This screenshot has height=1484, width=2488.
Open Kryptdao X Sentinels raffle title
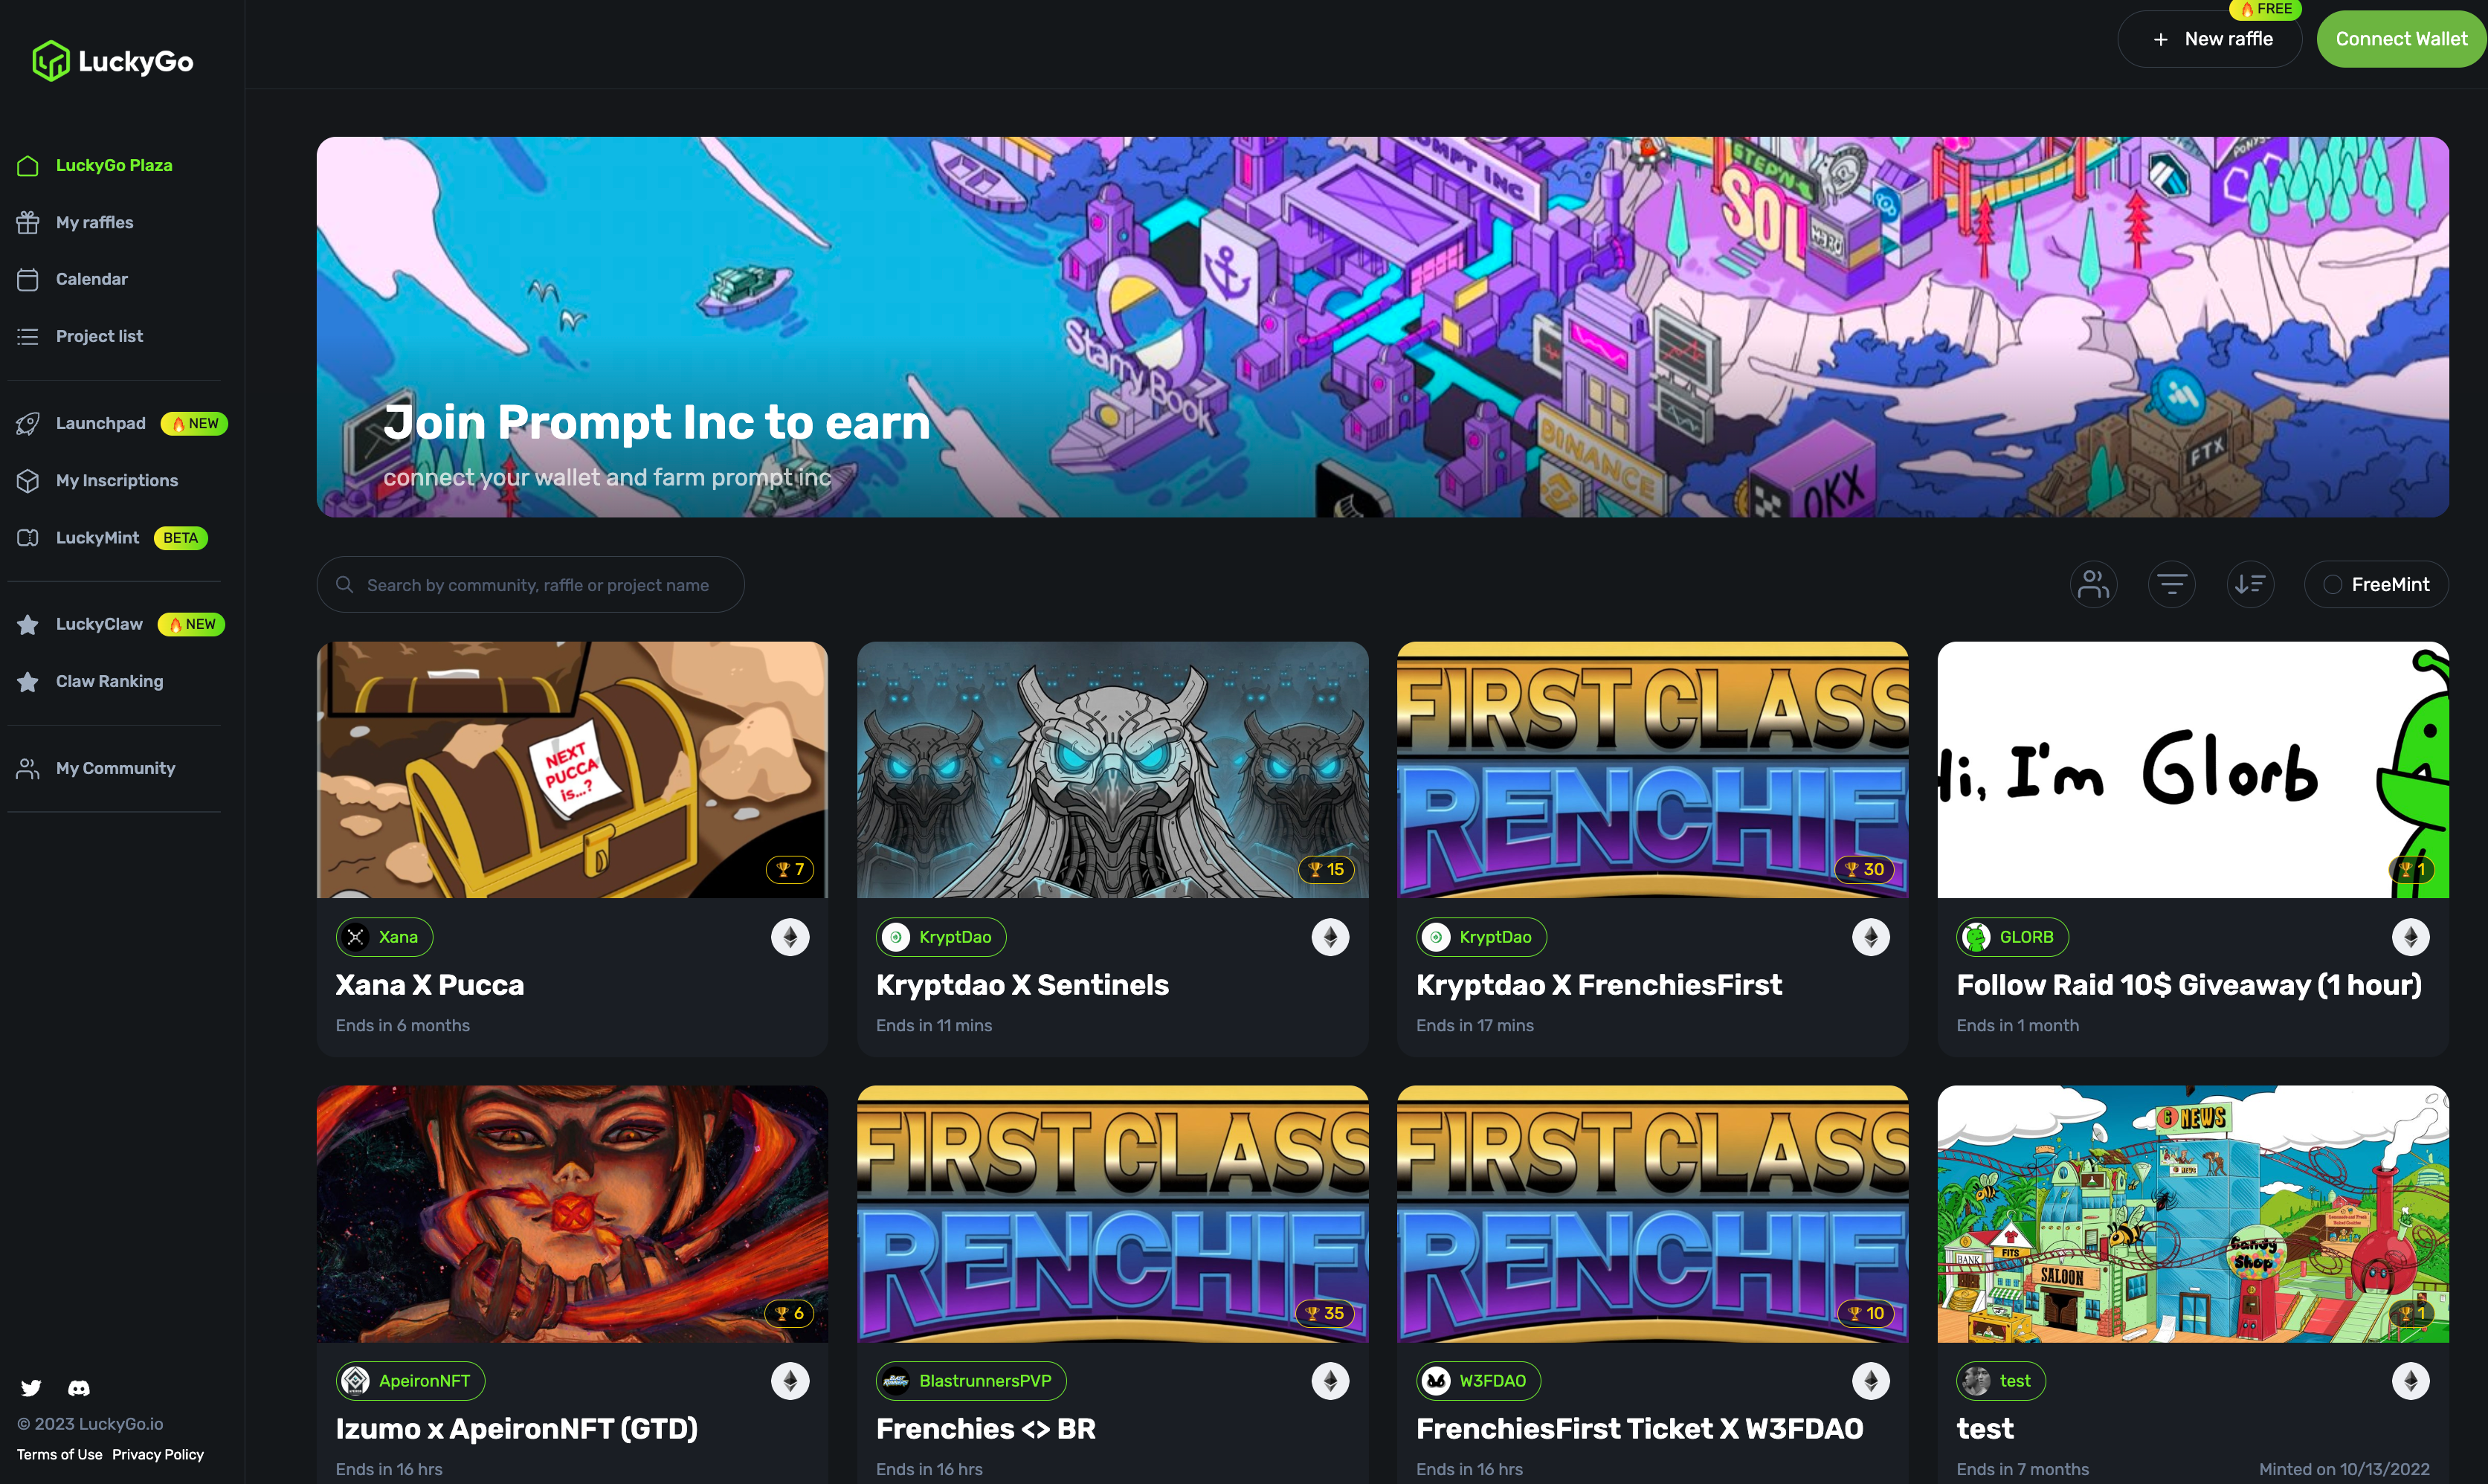click(1022, 985)
